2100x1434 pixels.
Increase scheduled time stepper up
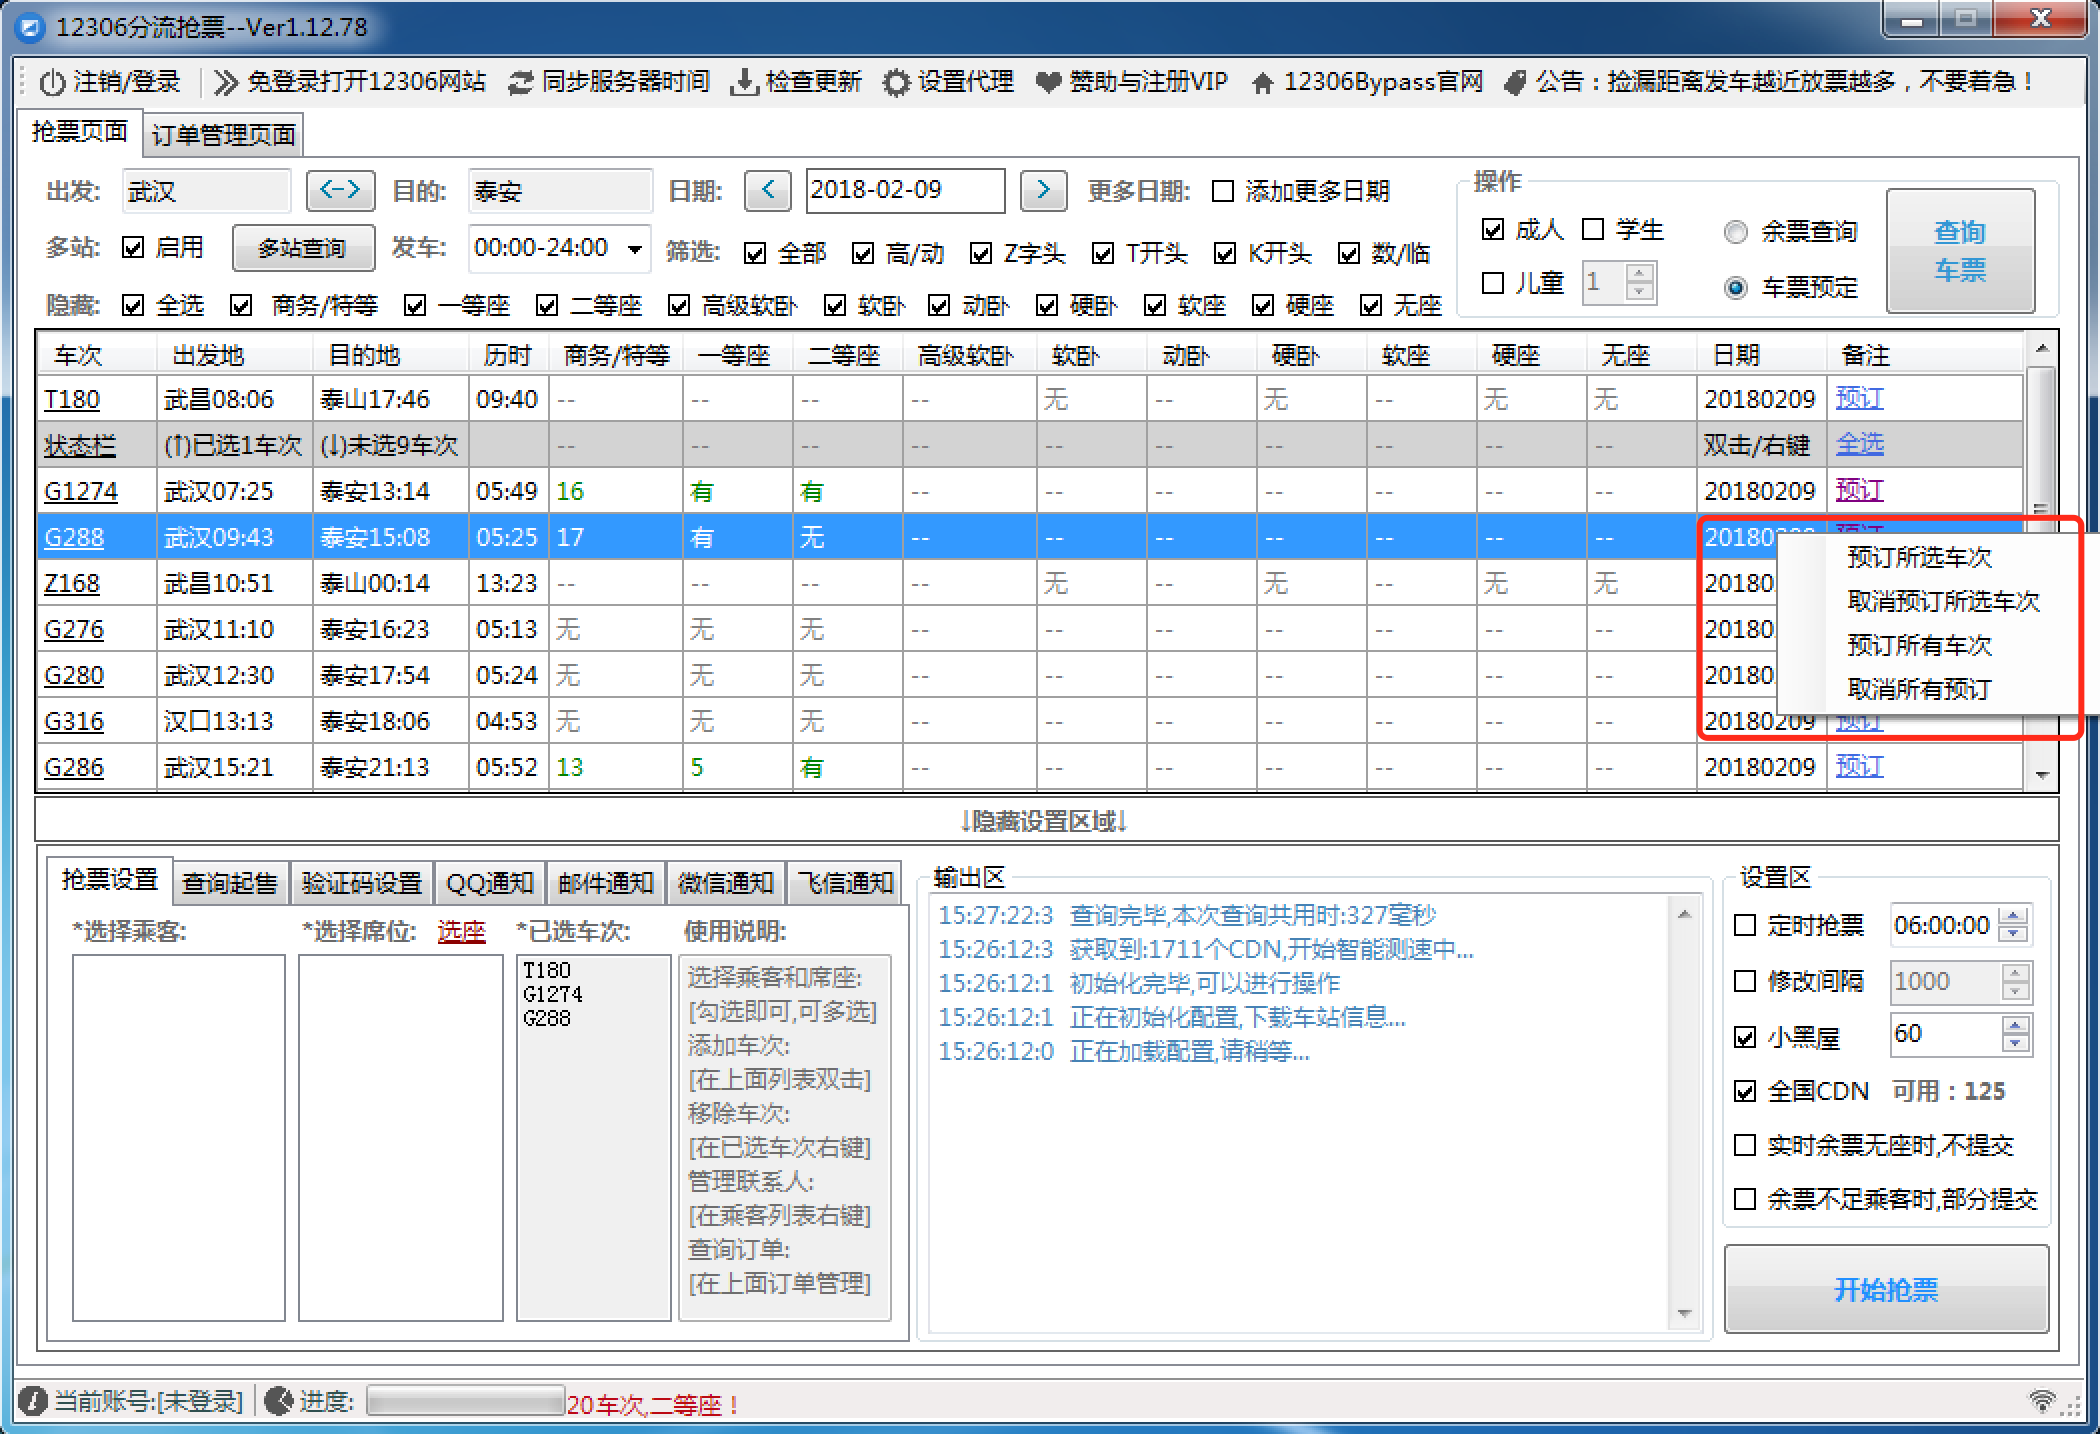coord(2015,915)
